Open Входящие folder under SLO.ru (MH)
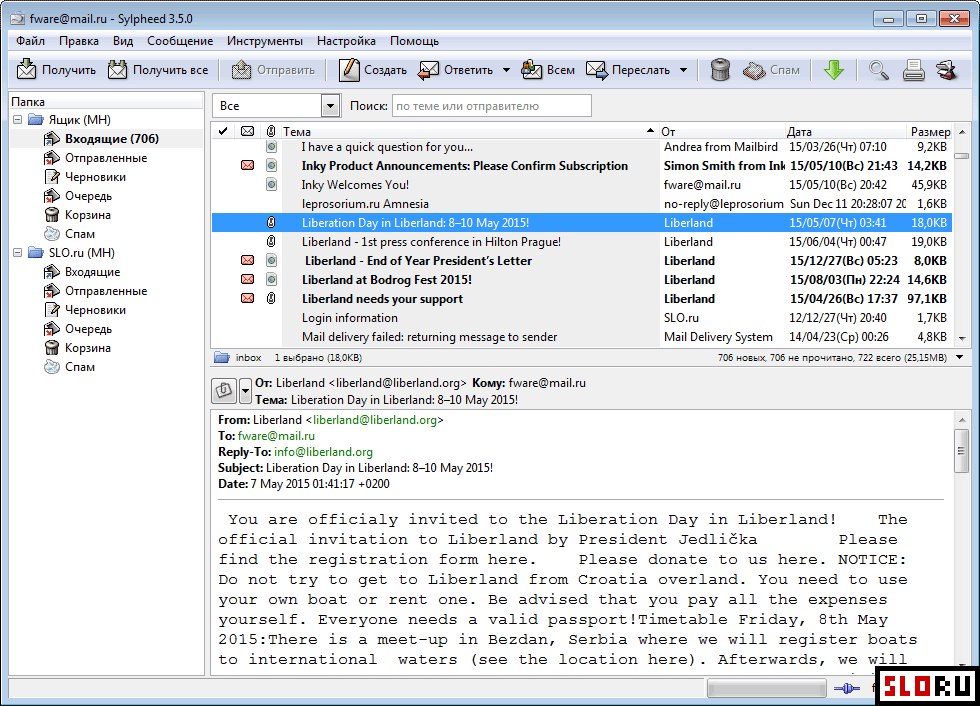 92,272
